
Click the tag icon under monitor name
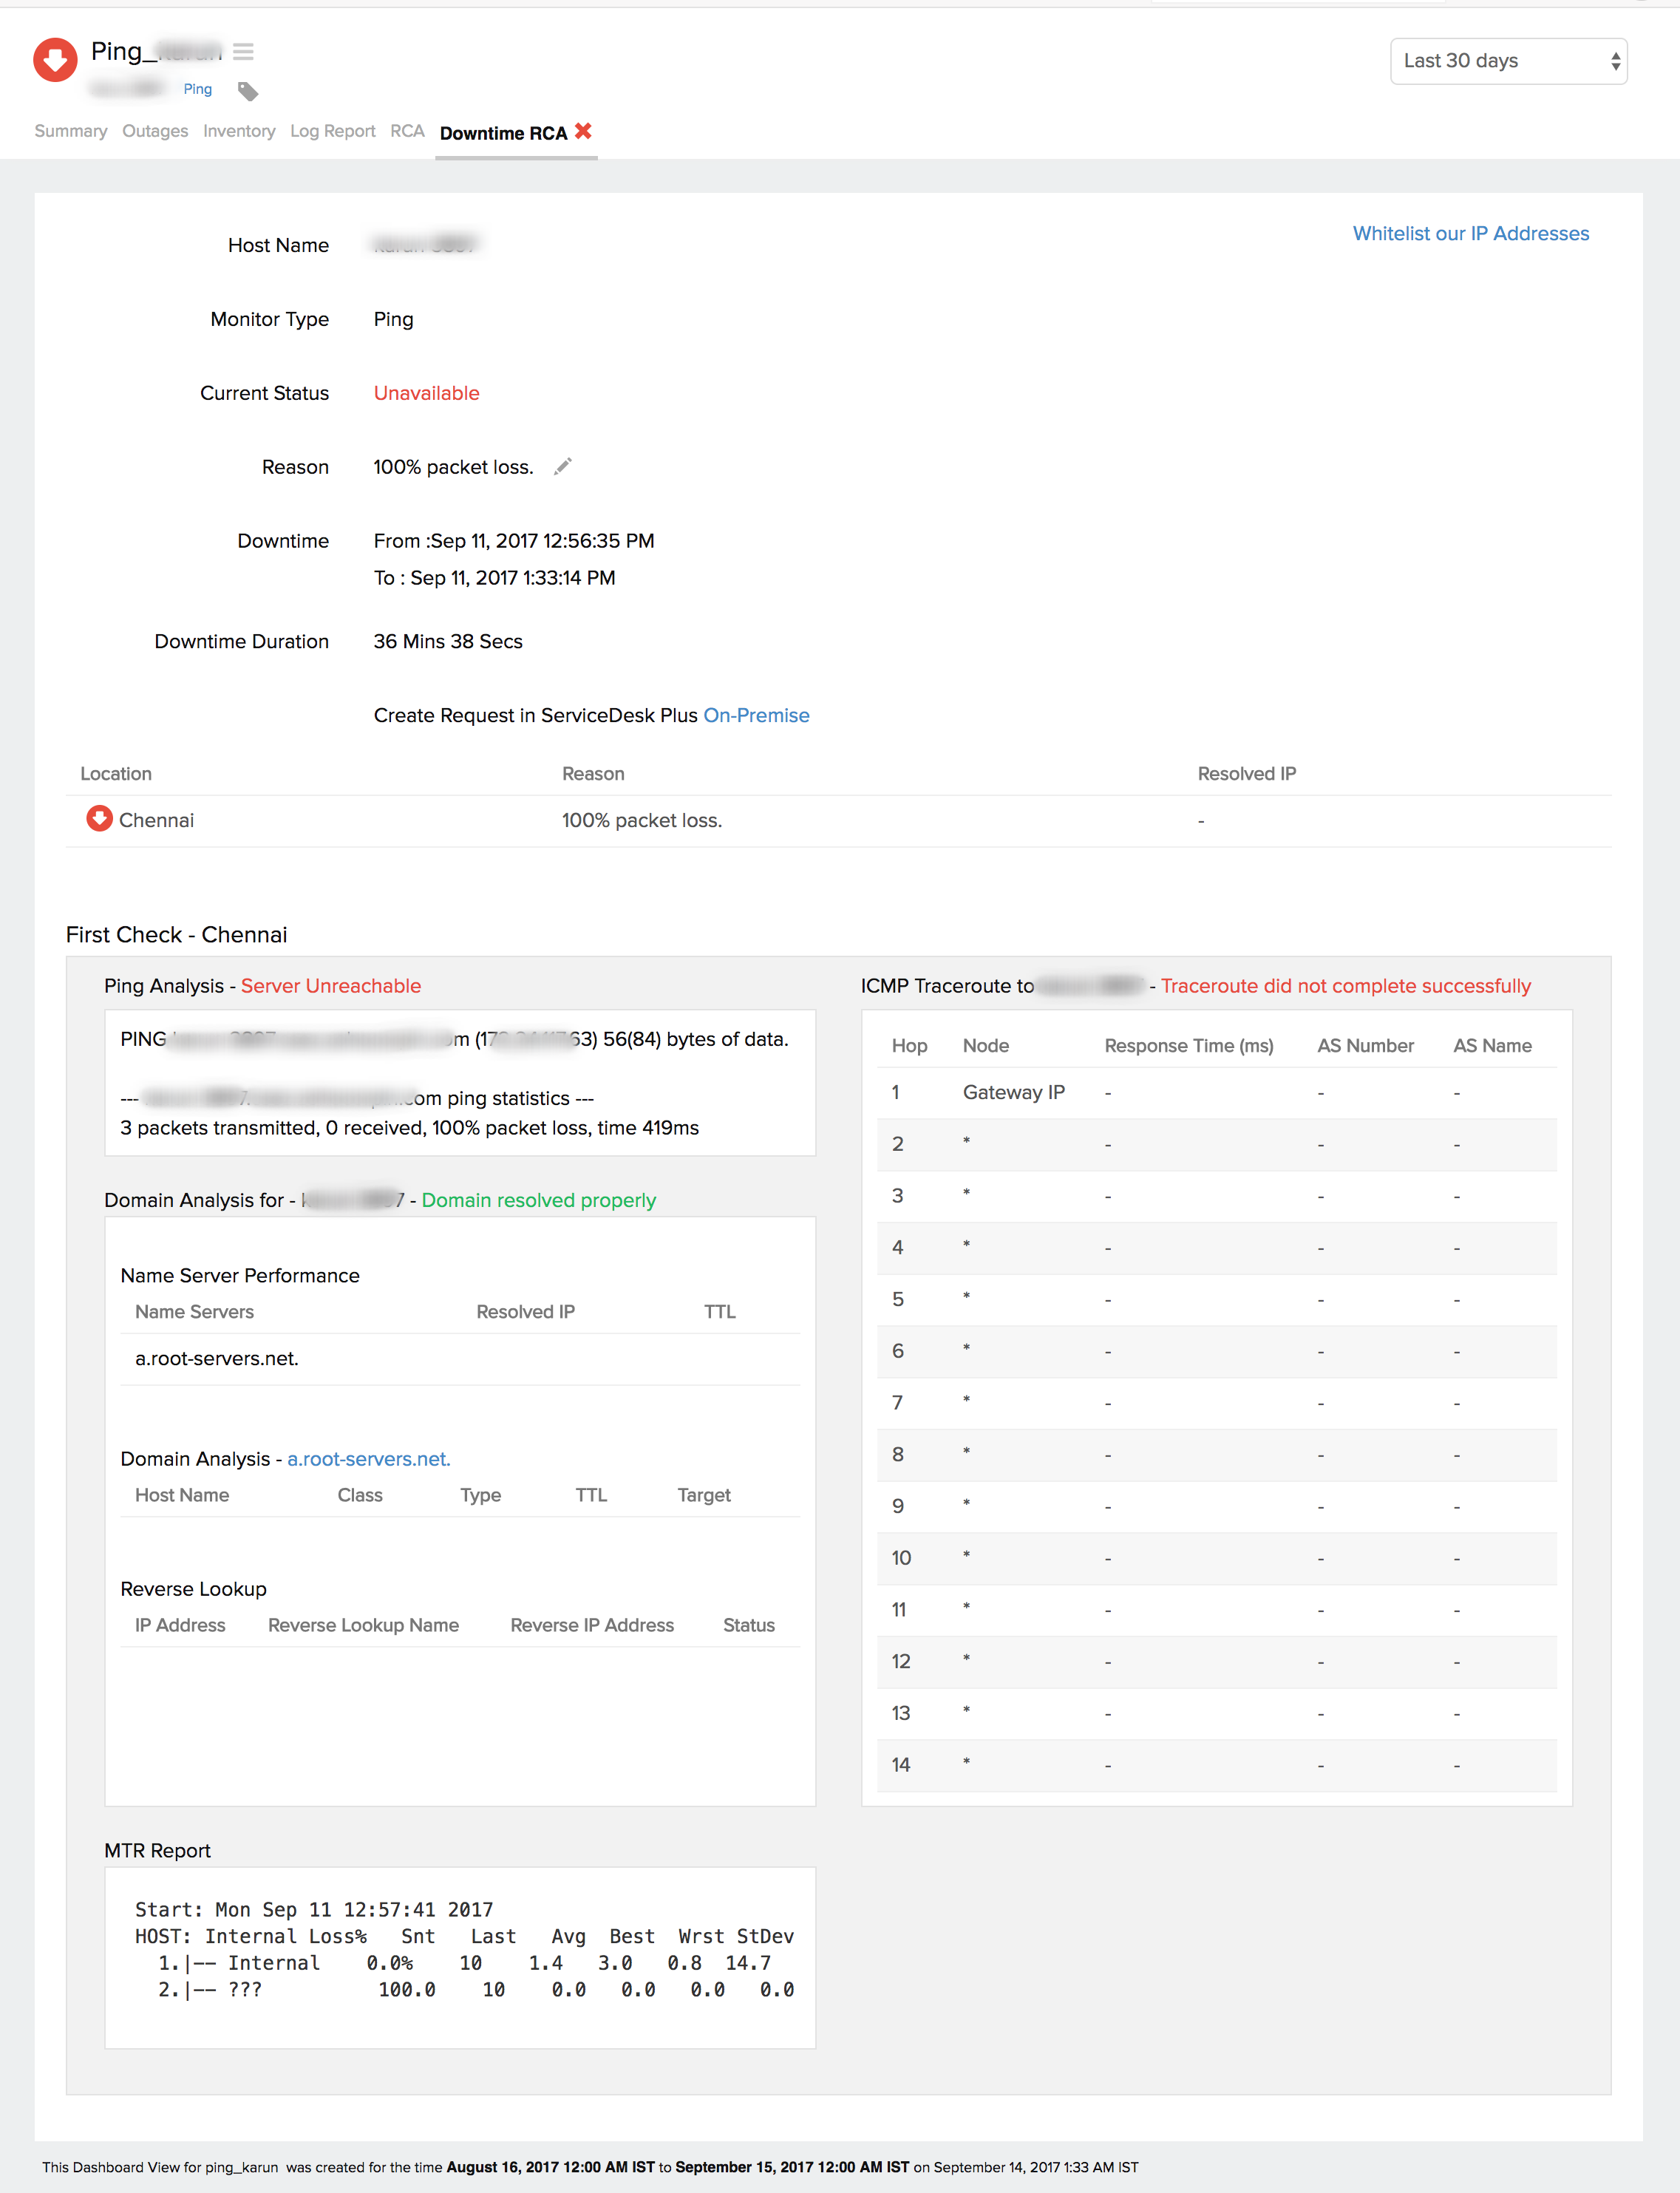(248, 92)
